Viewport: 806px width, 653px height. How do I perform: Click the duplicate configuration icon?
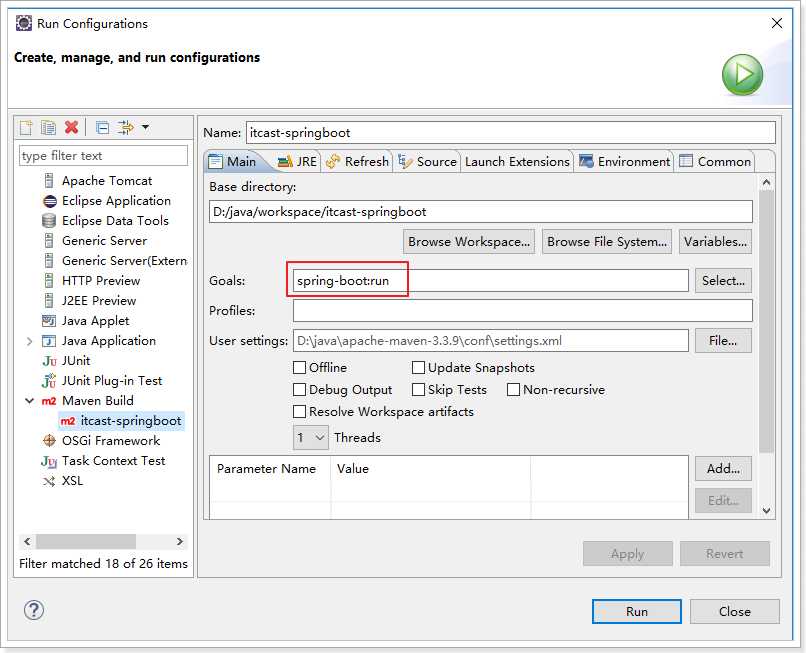48,127
